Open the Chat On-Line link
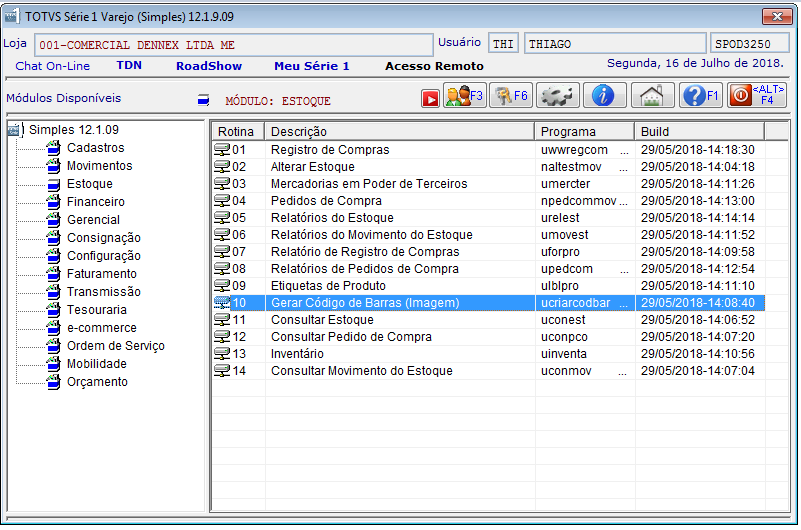The width and height of the screenshot is (801, 530). (x=52, y=66)
